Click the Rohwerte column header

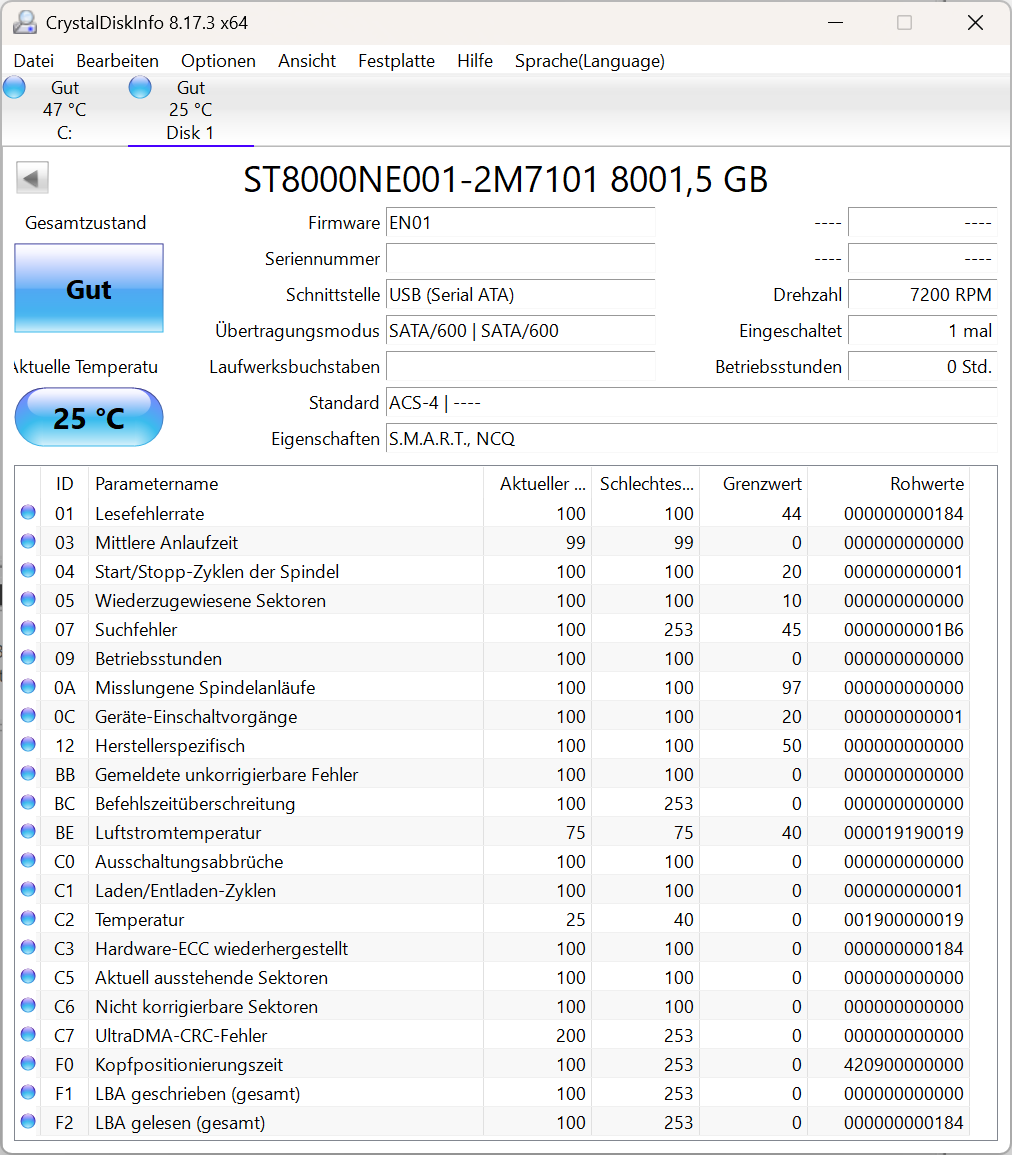pyautogui.click(x=888, y=484)
